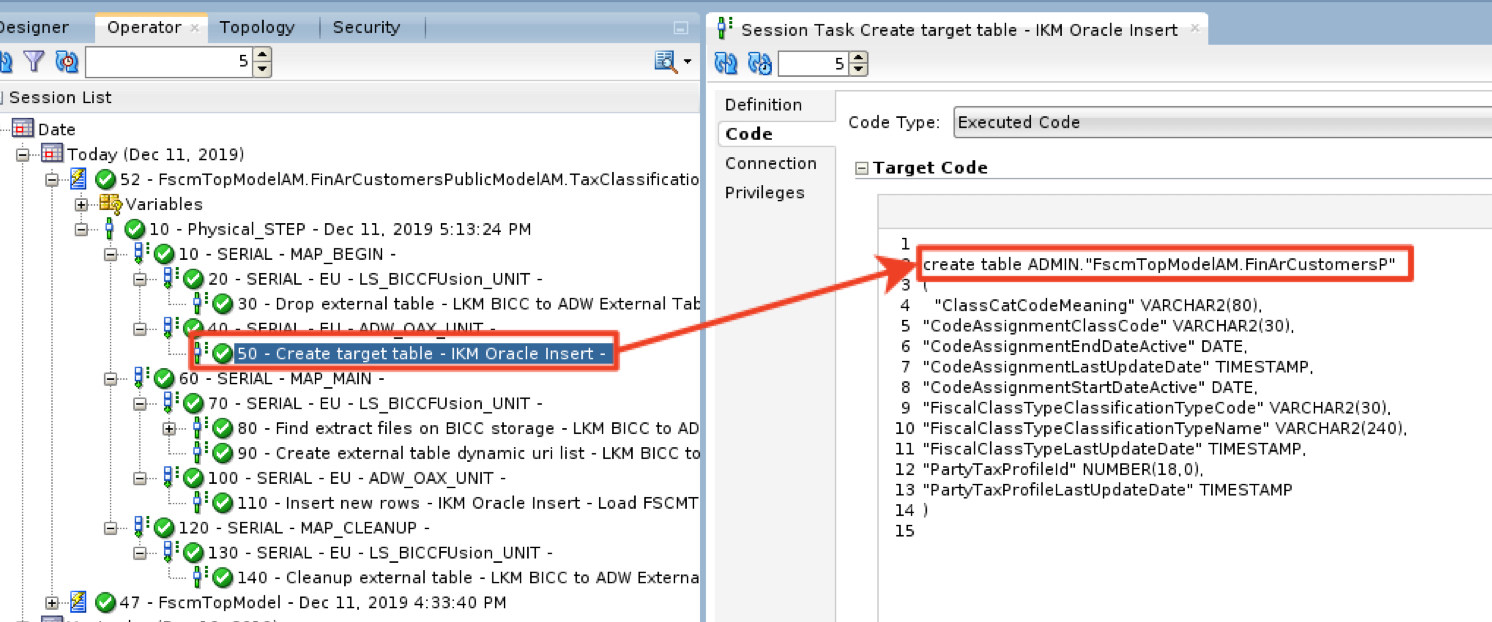Click task icon of 90 - Create external table

point(199,453)
